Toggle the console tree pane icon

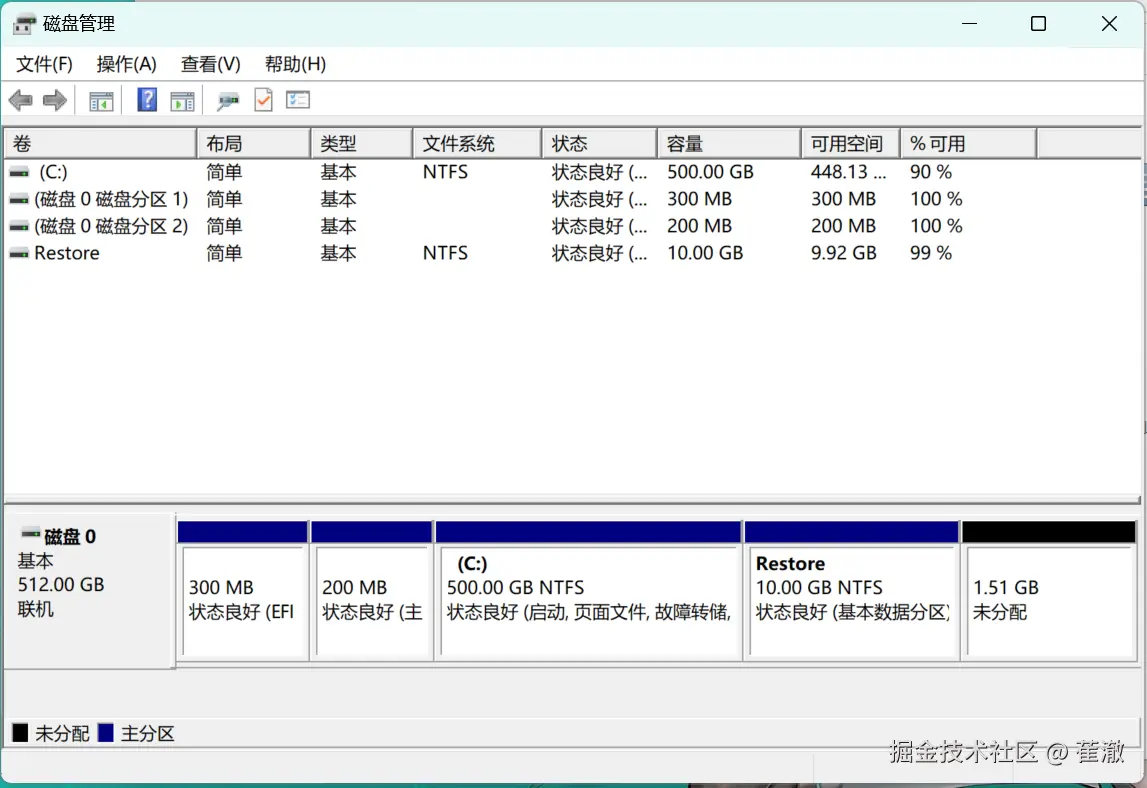[100, 100]
